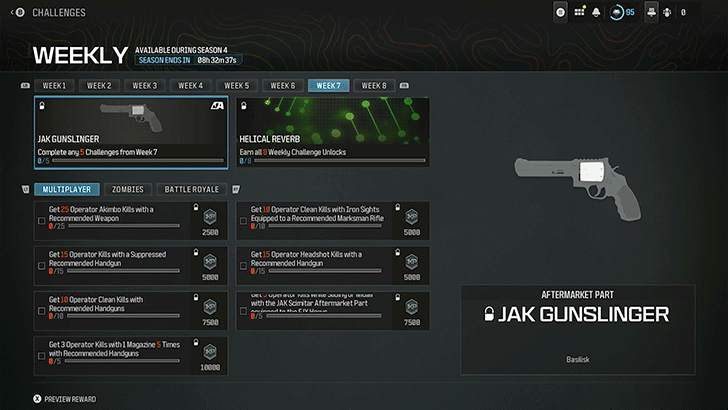Click 'Earn all 8 Weekly Challenge Unlocks' text
This screenshot has height=410, width=728.
click(x=292, y=152)
